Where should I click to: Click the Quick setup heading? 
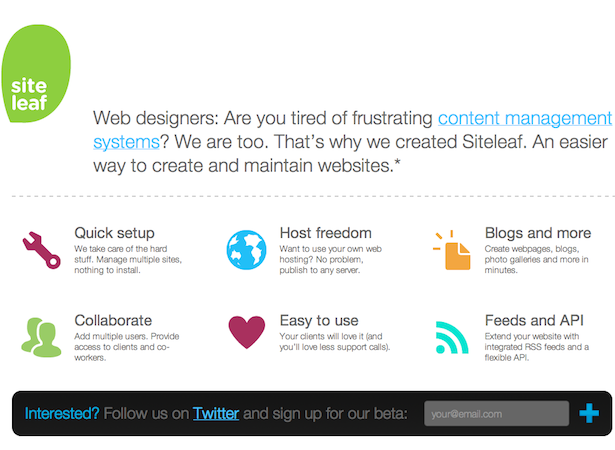click(115, 233)
